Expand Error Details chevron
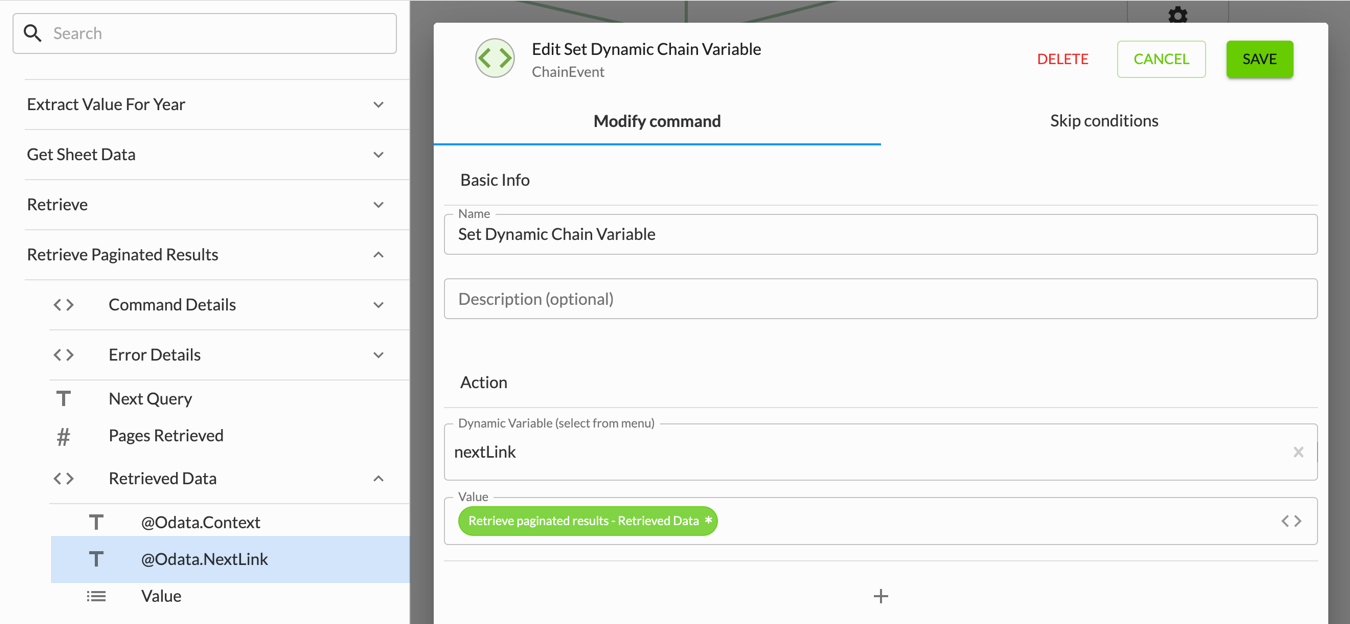Screen dimensions: 1350x624 pos(379,355)
